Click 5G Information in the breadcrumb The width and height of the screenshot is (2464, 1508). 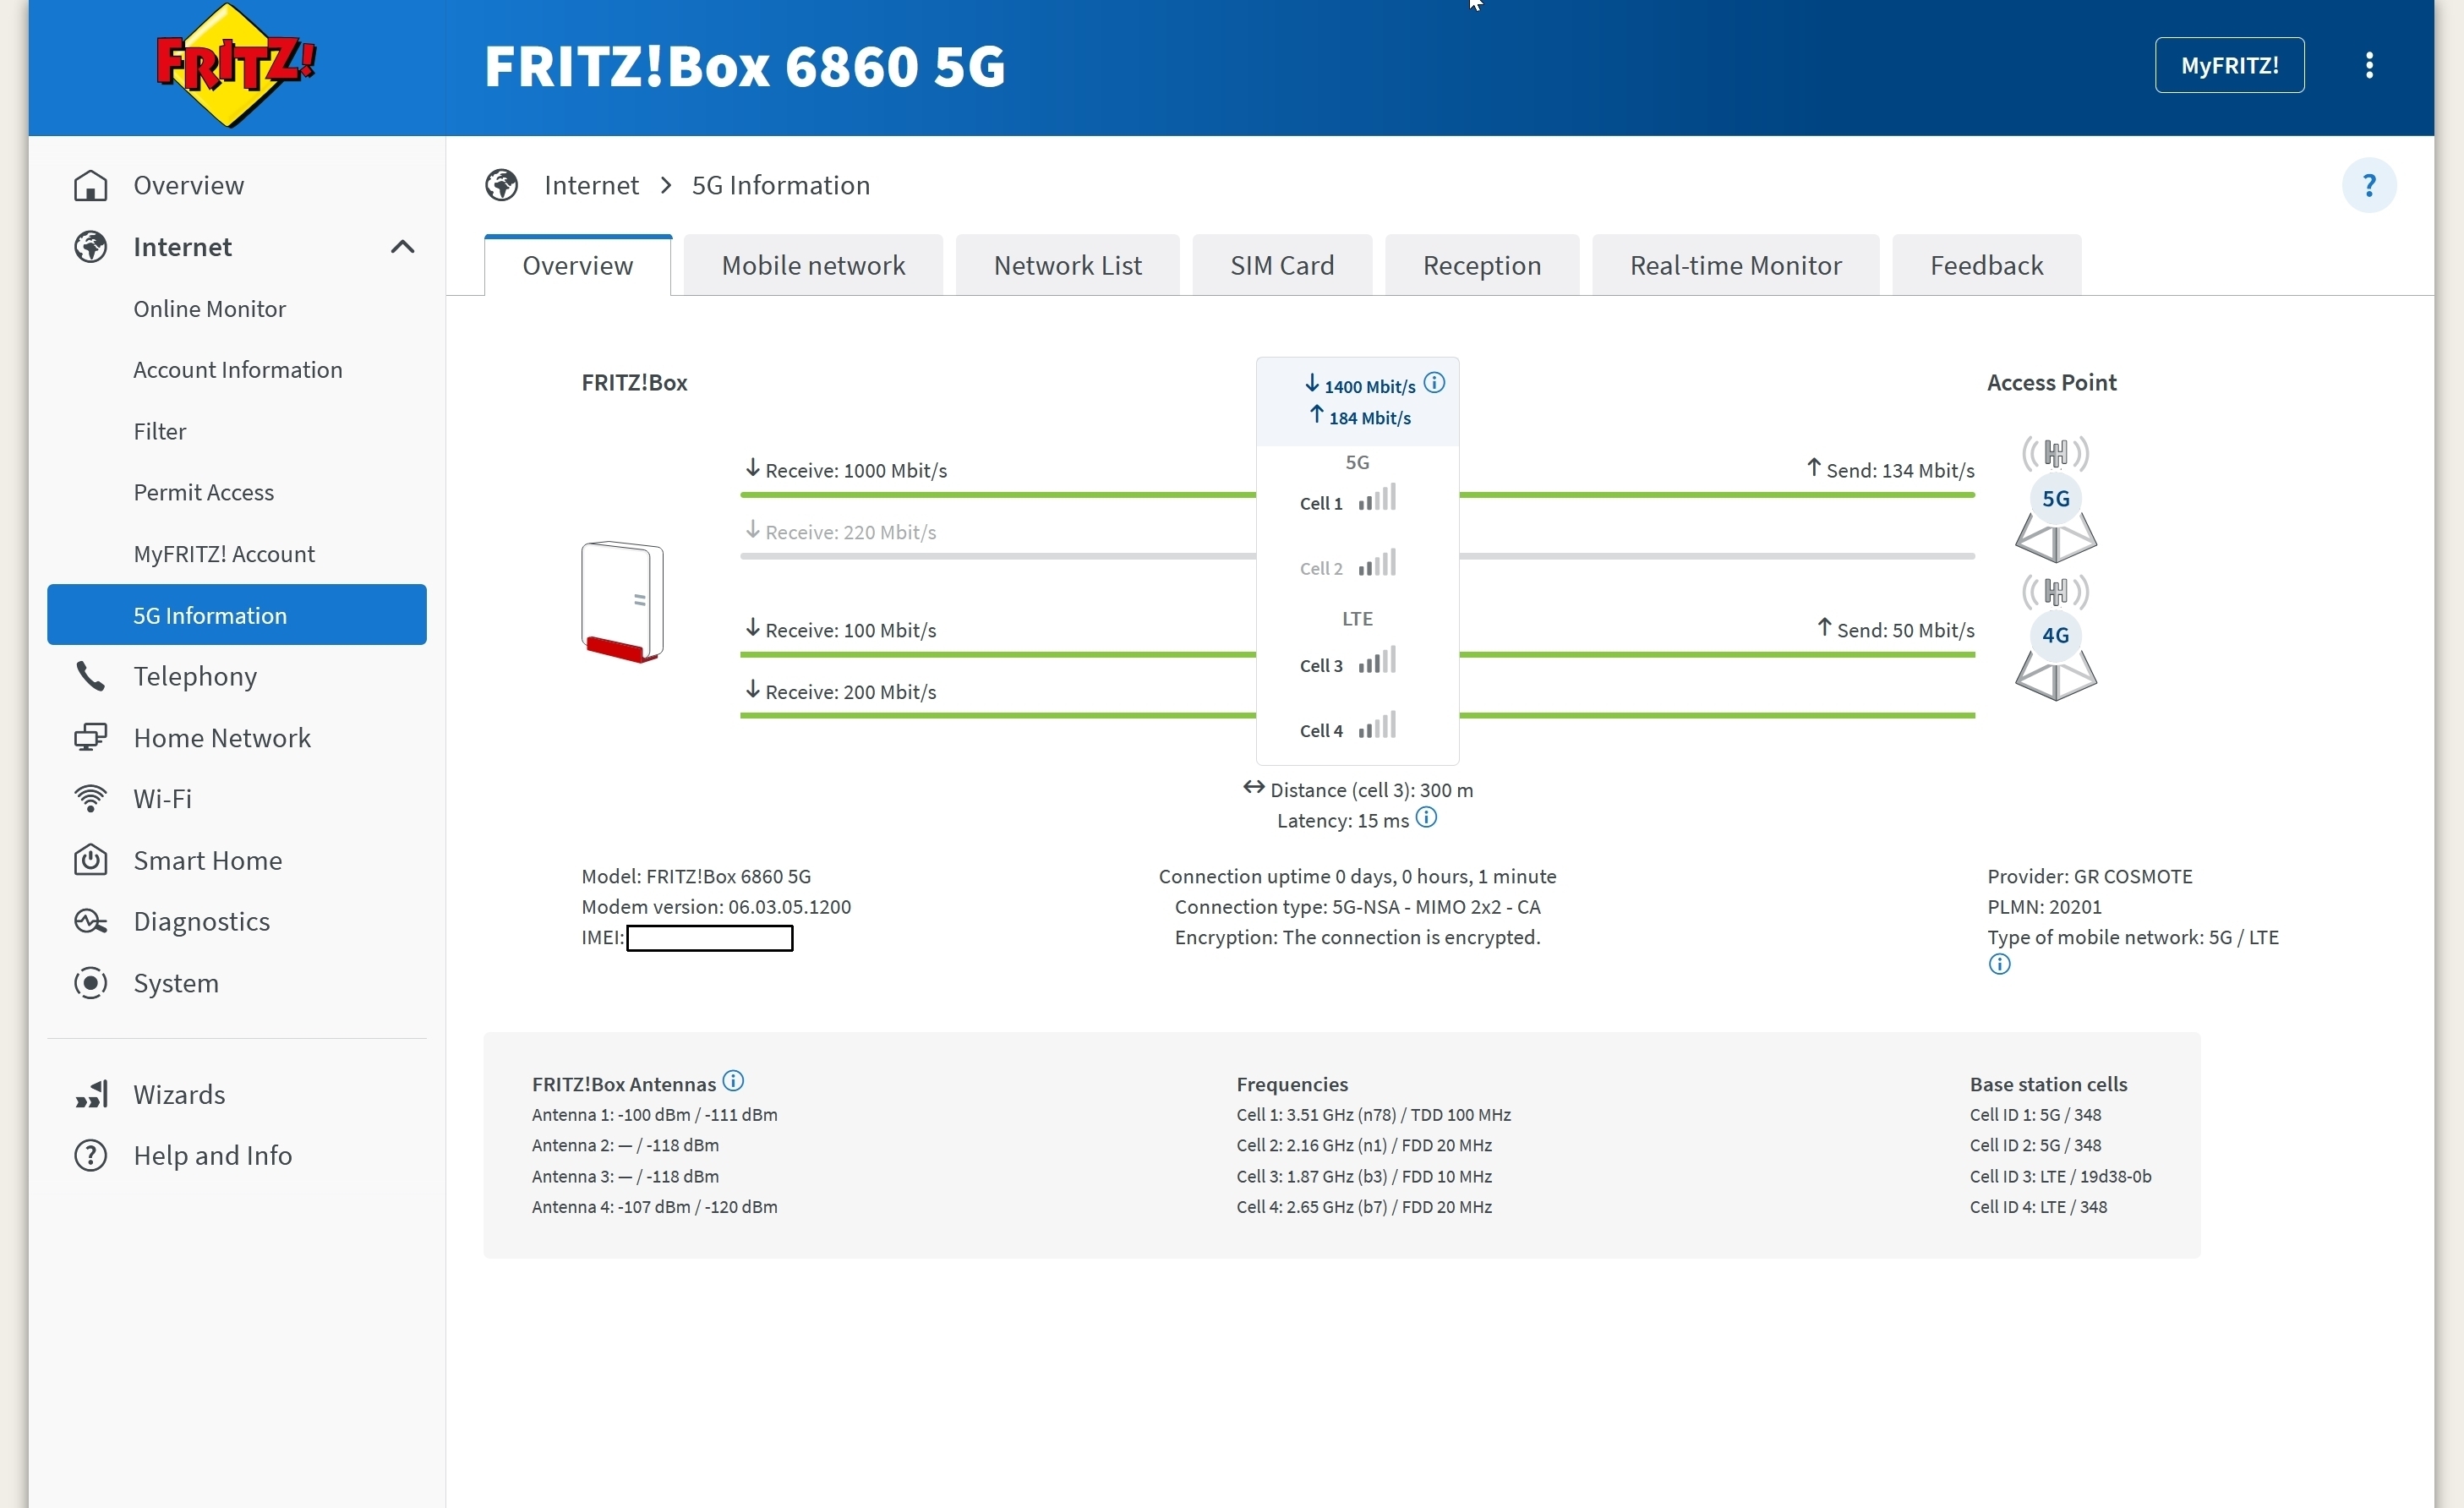pos(781,185)
